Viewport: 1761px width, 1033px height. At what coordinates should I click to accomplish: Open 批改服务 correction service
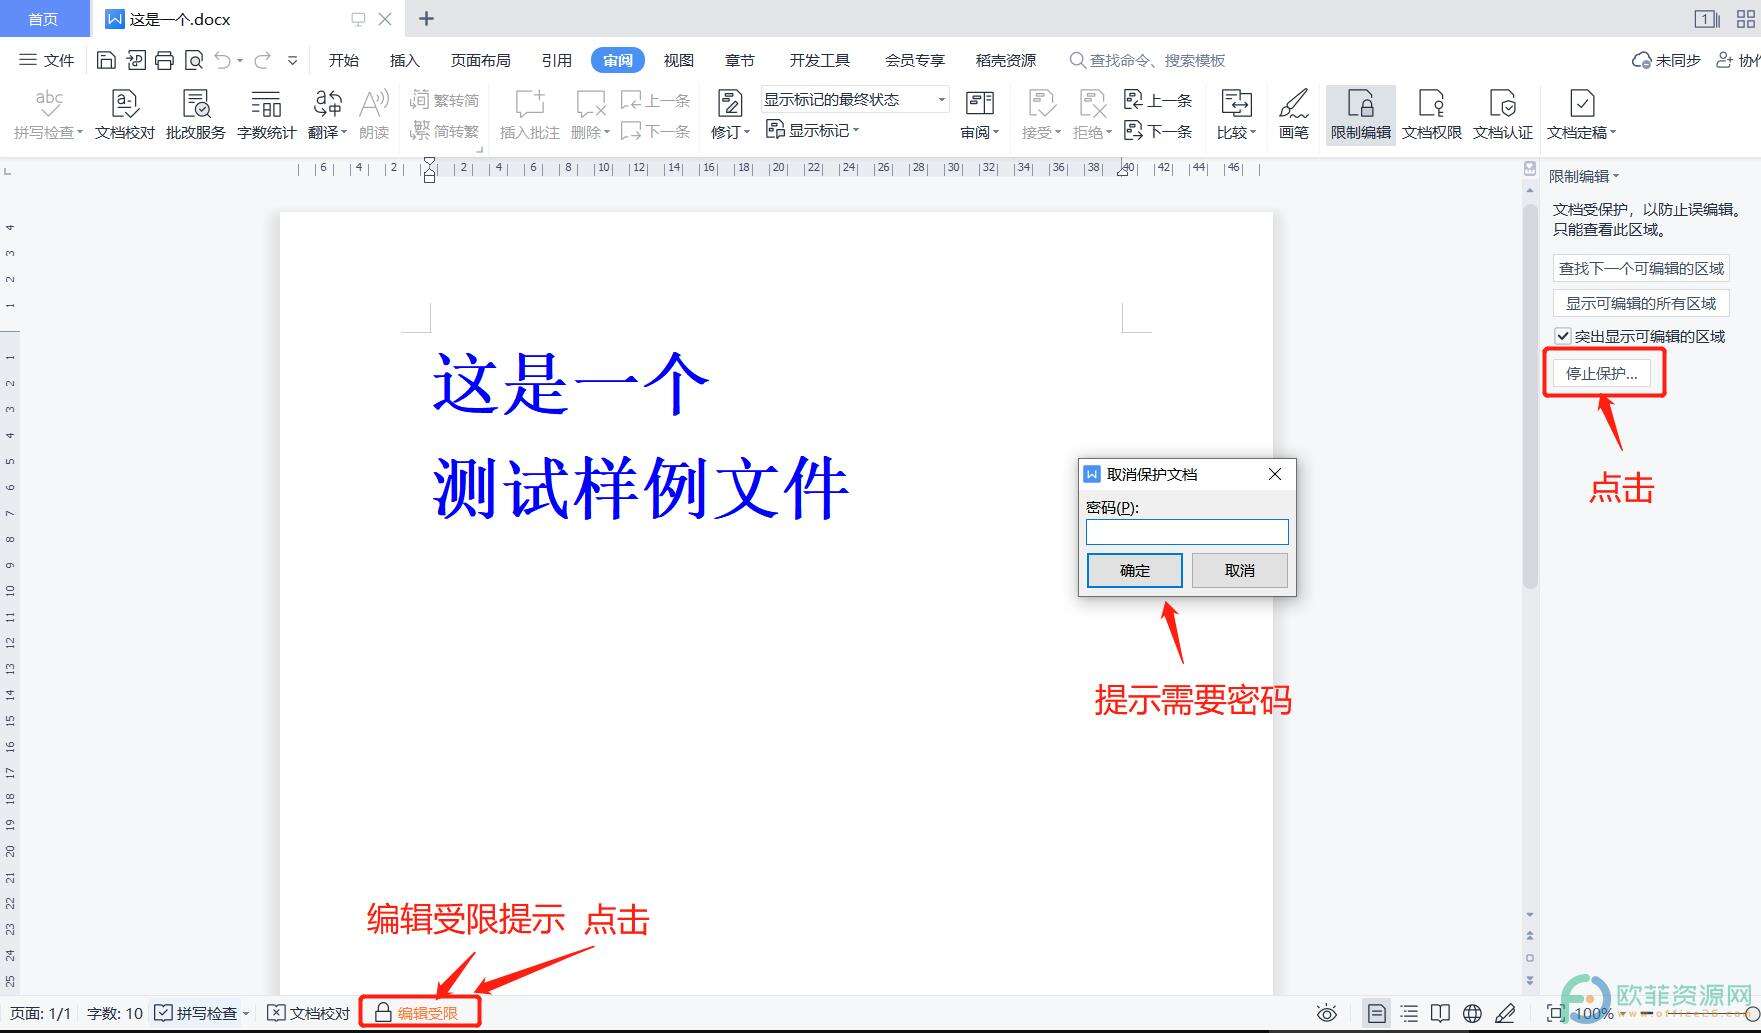point(195,114)
